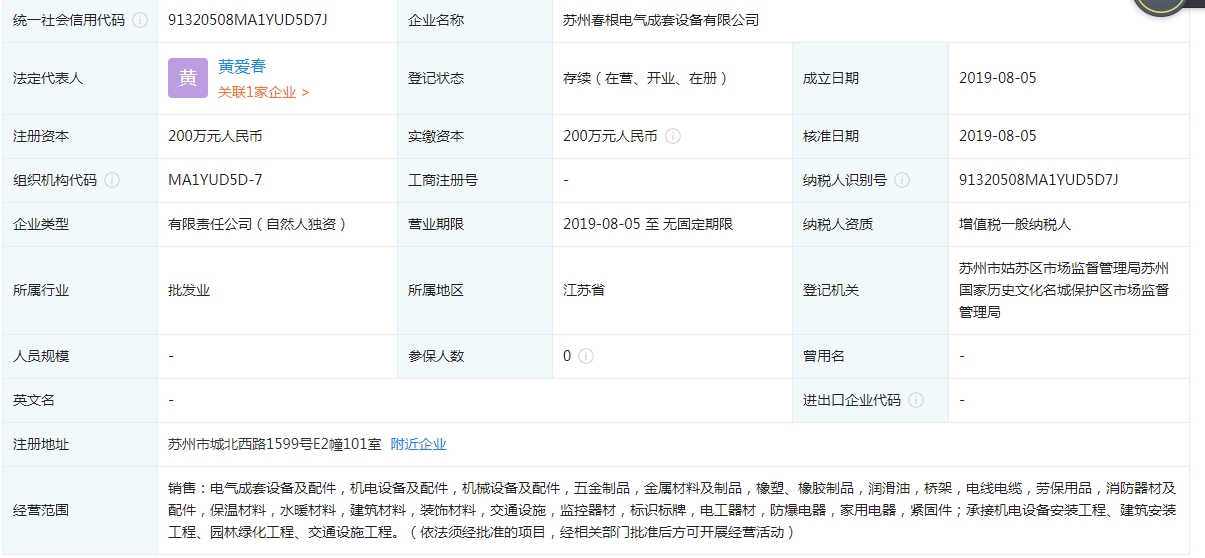The image size is (1205, 558).
Task: Open 附近企业 nearby companies link
Action: [418, 444]
